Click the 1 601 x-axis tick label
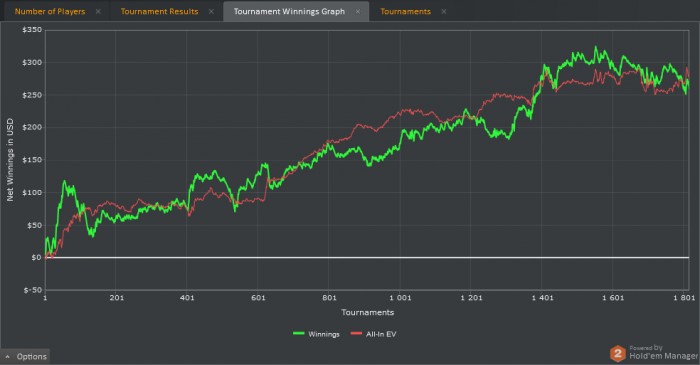Viewport: 700px width, 365px height. tap(613, 298)
